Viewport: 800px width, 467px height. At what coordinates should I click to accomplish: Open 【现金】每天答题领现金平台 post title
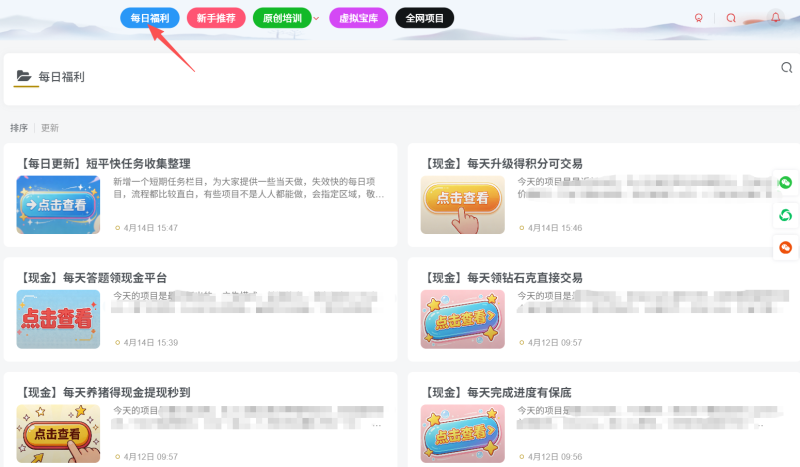[x=93, y=277]
